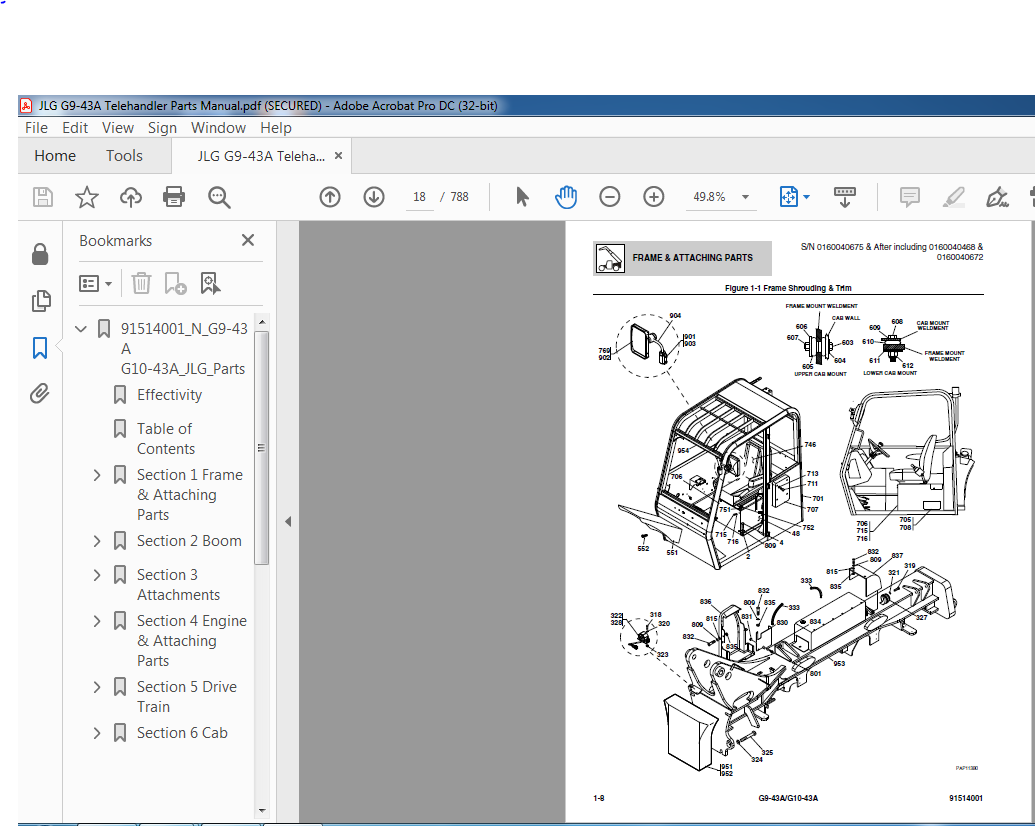Open Find text magnifier icon

pos(218,197)
